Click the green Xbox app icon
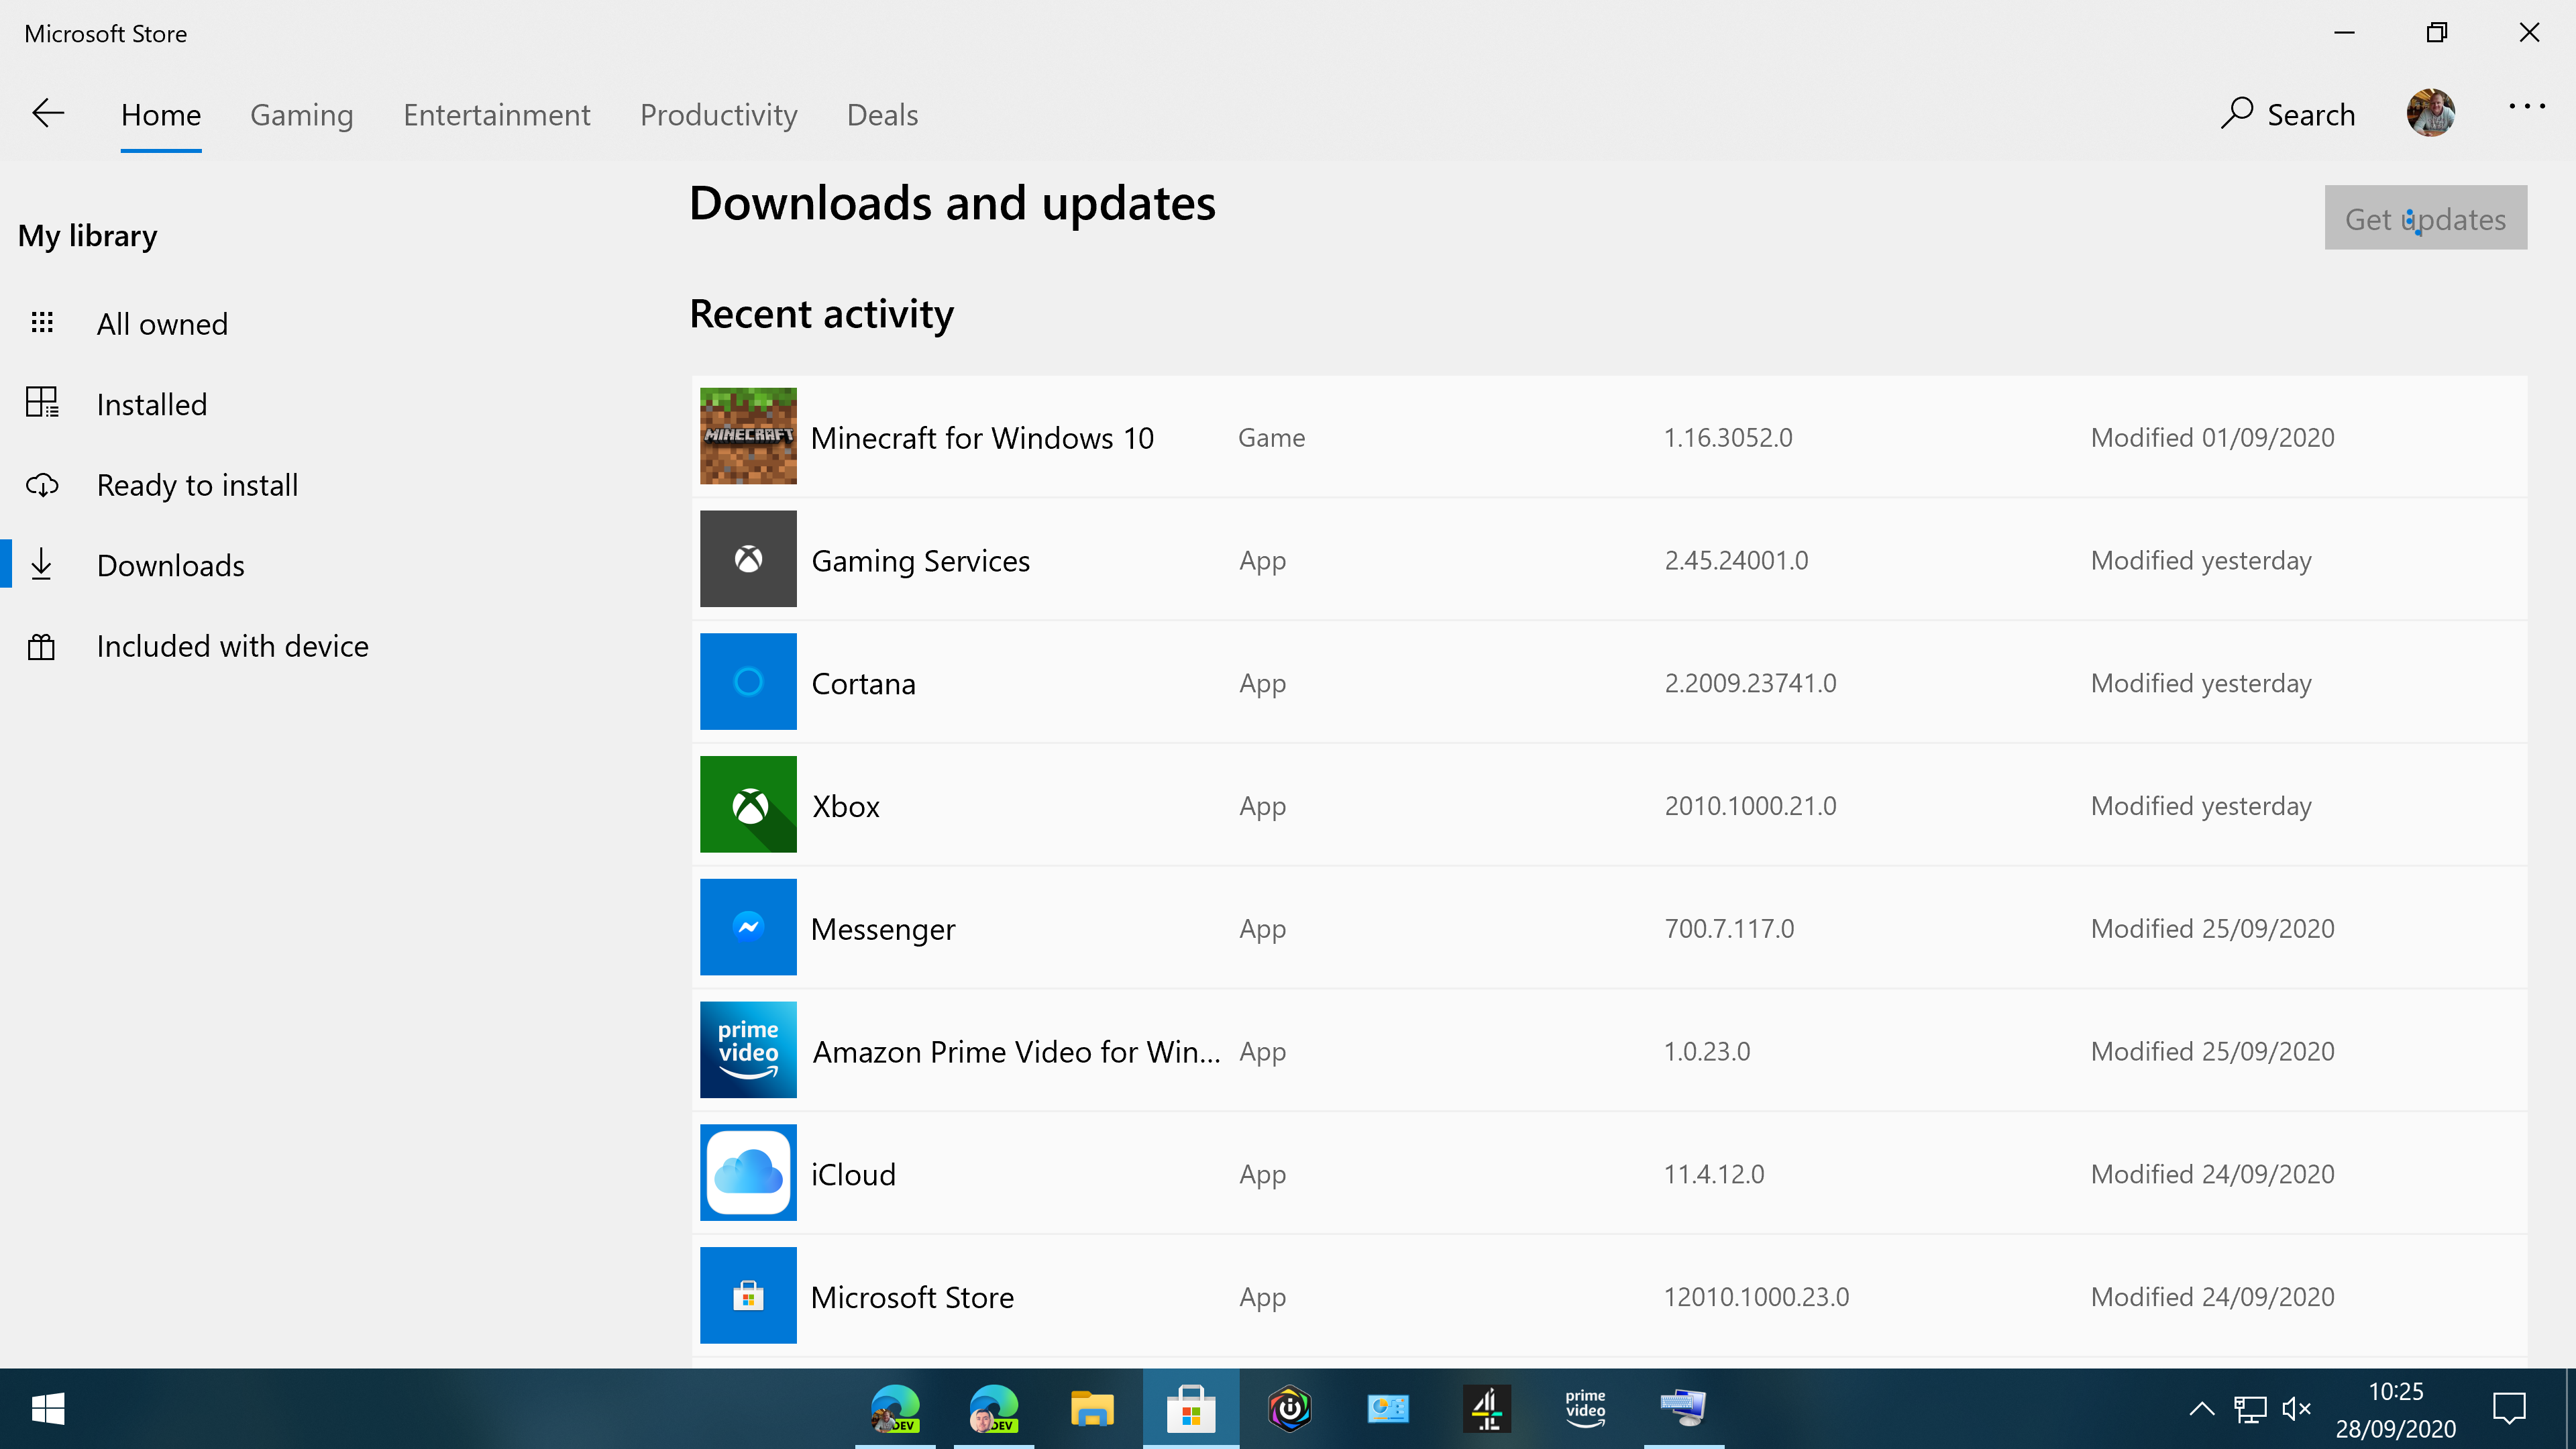This screenshot has height=1449, width=2576. point(748,805)
